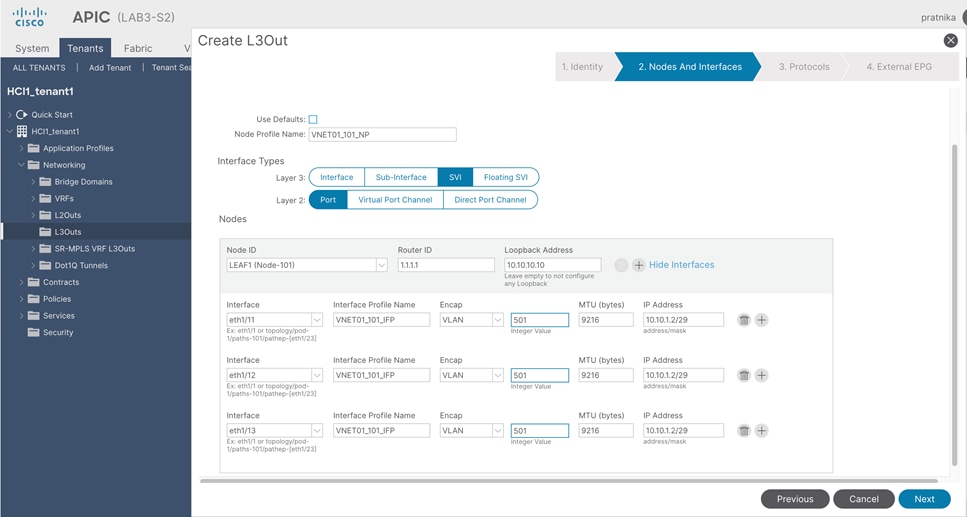Click the L3Outs folder icon
The height and width of the screenshot is (517, 967).
(45, 231)
